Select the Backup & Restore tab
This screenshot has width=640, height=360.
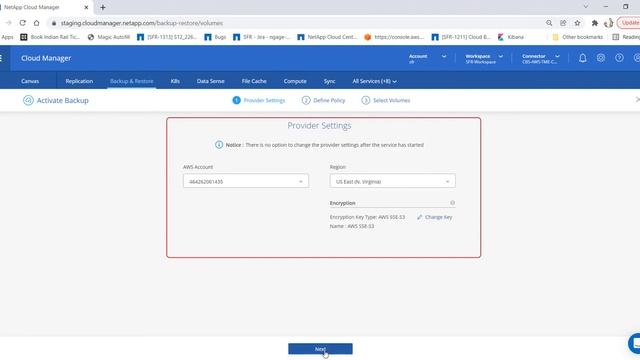(131, 81)
